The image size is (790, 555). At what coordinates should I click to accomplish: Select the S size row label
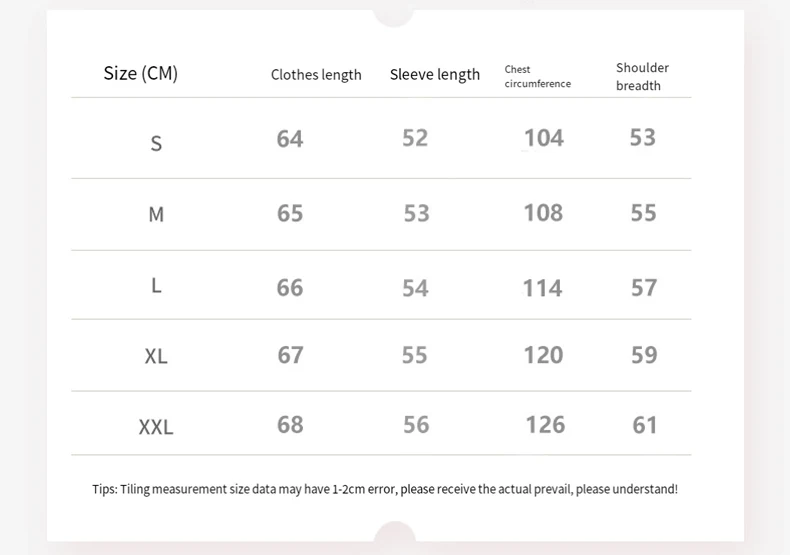pyautogui.click(x=156, y=143)
